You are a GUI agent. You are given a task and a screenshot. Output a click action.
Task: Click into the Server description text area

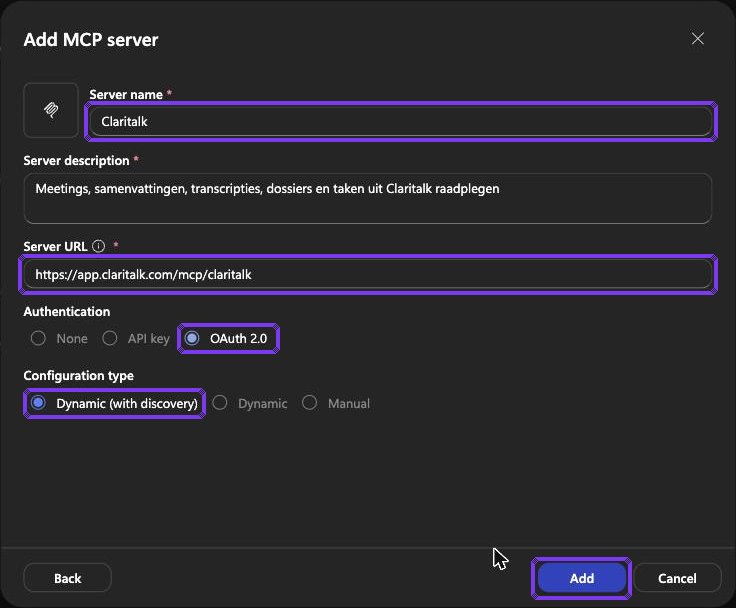click(x=368, y=199)
